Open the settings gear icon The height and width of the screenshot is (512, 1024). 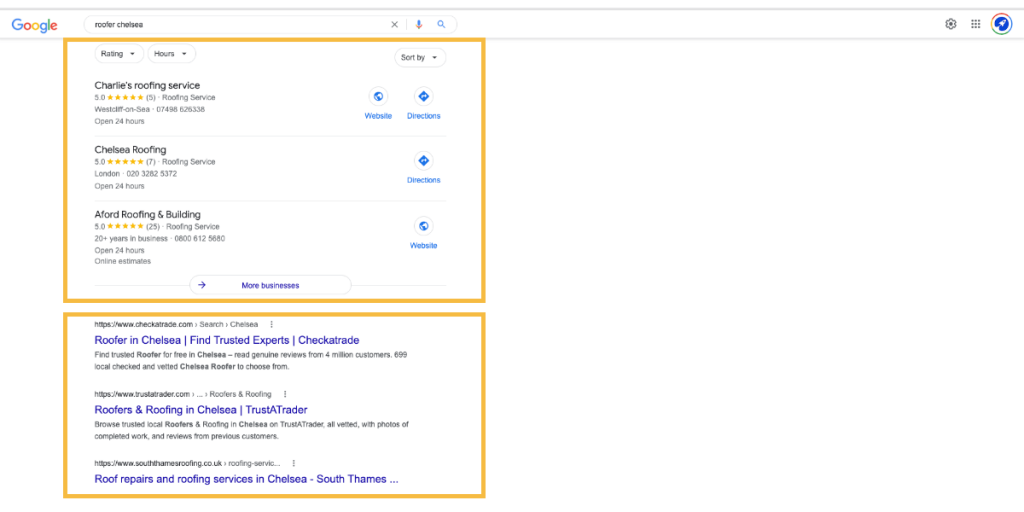(951, 24)
